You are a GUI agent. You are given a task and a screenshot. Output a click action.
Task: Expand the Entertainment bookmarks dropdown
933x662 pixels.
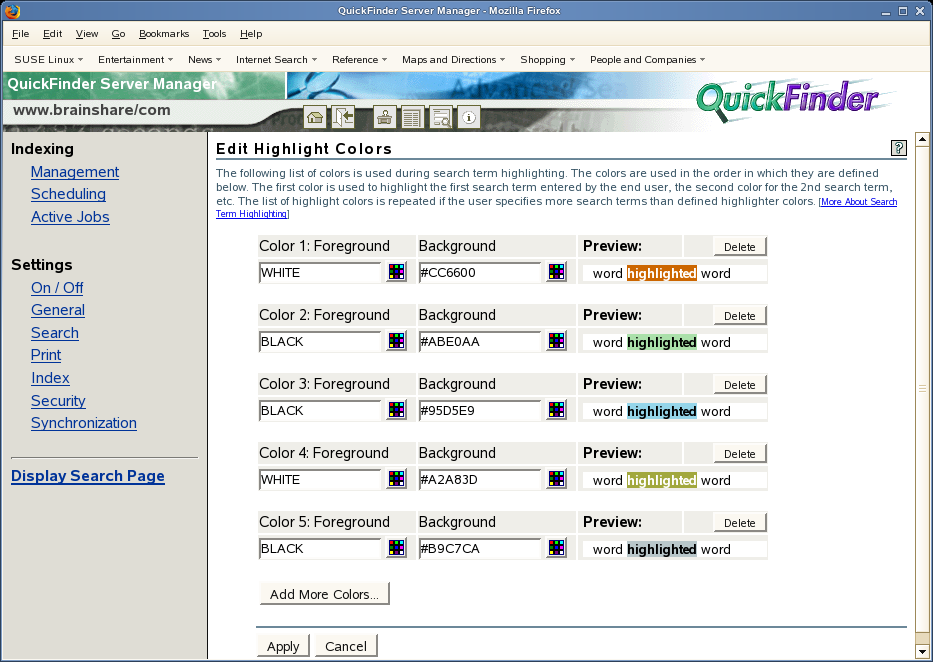[136, 59]
